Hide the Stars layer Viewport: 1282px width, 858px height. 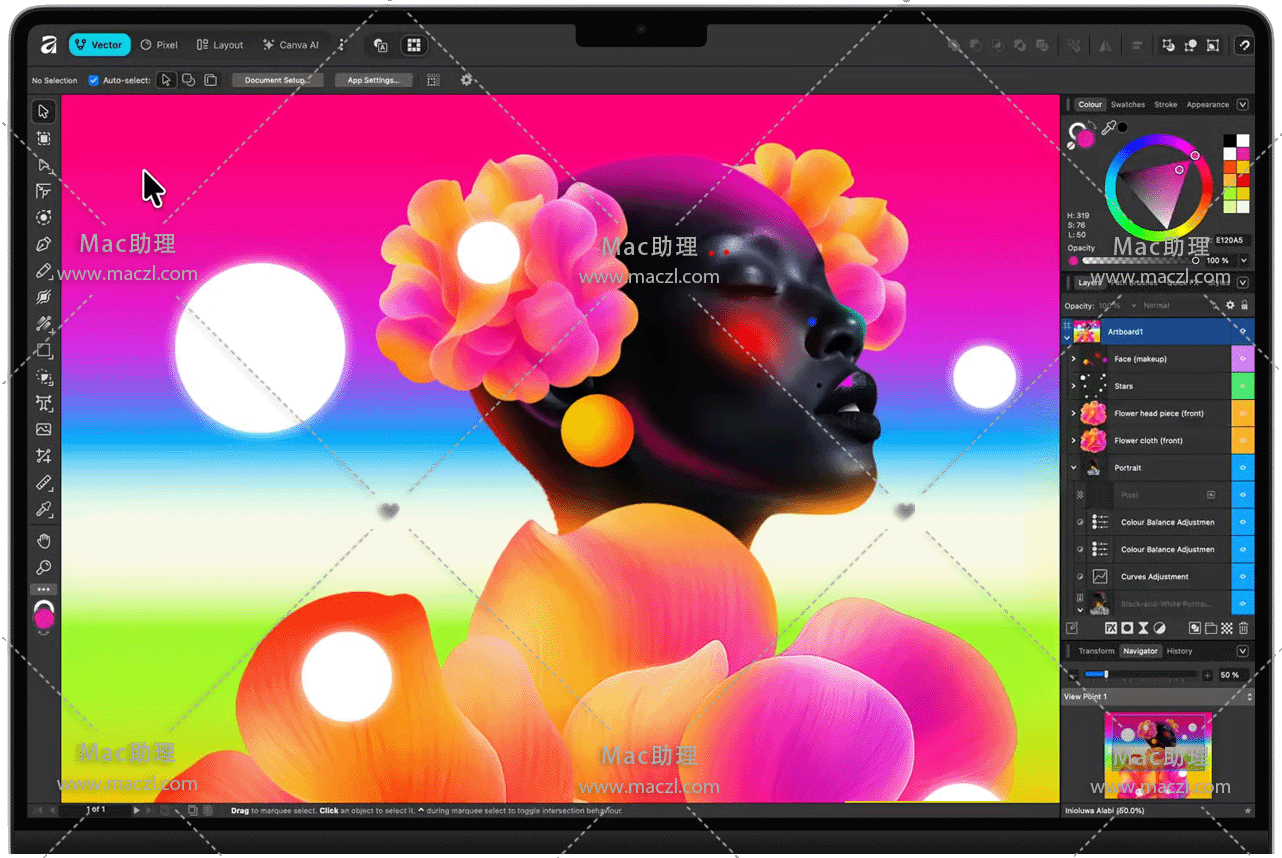(x=1243, y=386)
